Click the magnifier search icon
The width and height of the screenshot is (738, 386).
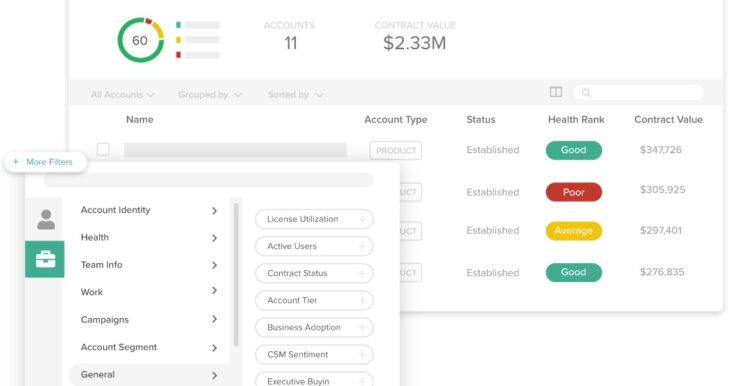point(586,93)
